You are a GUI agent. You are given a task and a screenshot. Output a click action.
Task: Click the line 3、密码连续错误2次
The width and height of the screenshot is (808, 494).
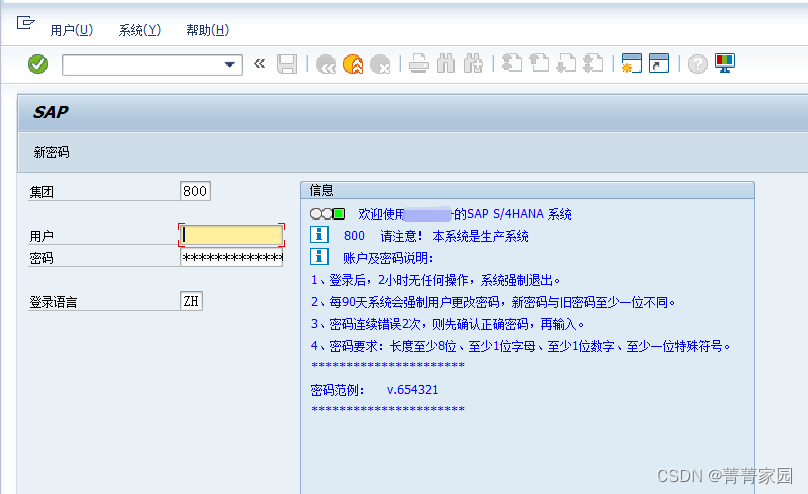click(x=448, y=324)
